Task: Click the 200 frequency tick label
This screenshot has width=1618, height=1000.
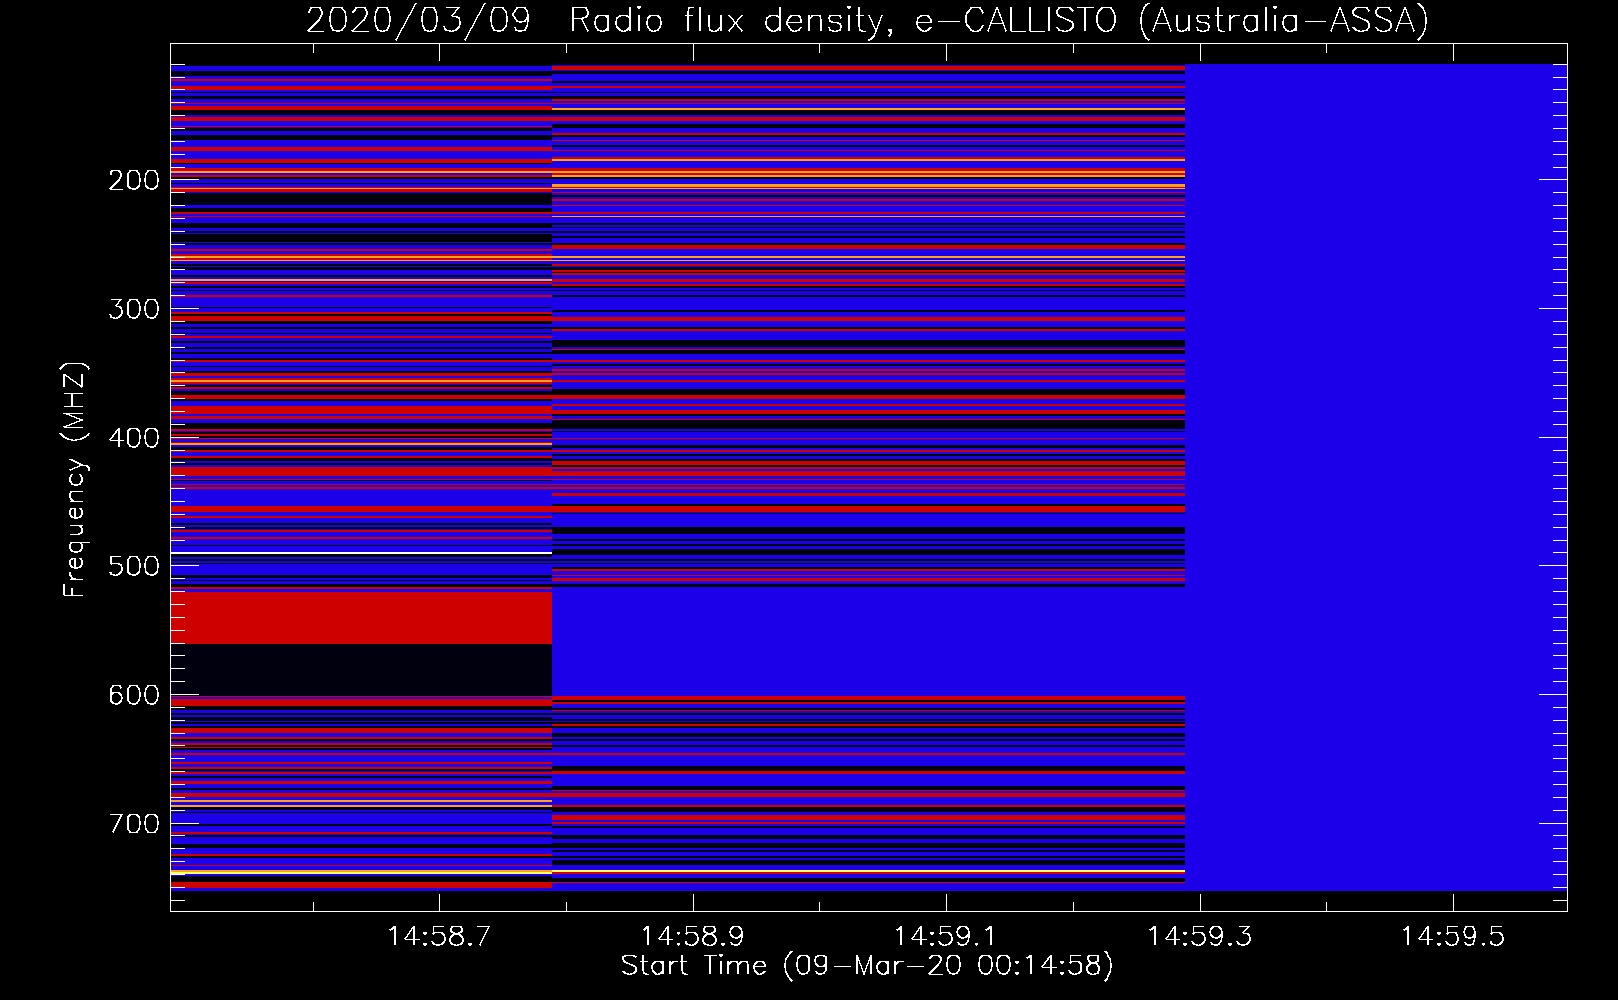Action: tap(134, 180)
